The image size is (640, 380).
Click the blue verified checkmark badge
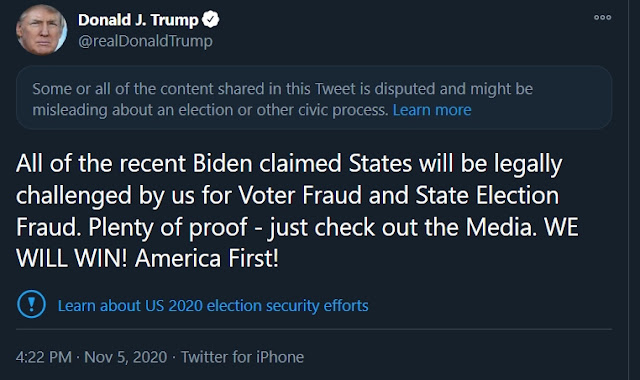pos(211,19)
